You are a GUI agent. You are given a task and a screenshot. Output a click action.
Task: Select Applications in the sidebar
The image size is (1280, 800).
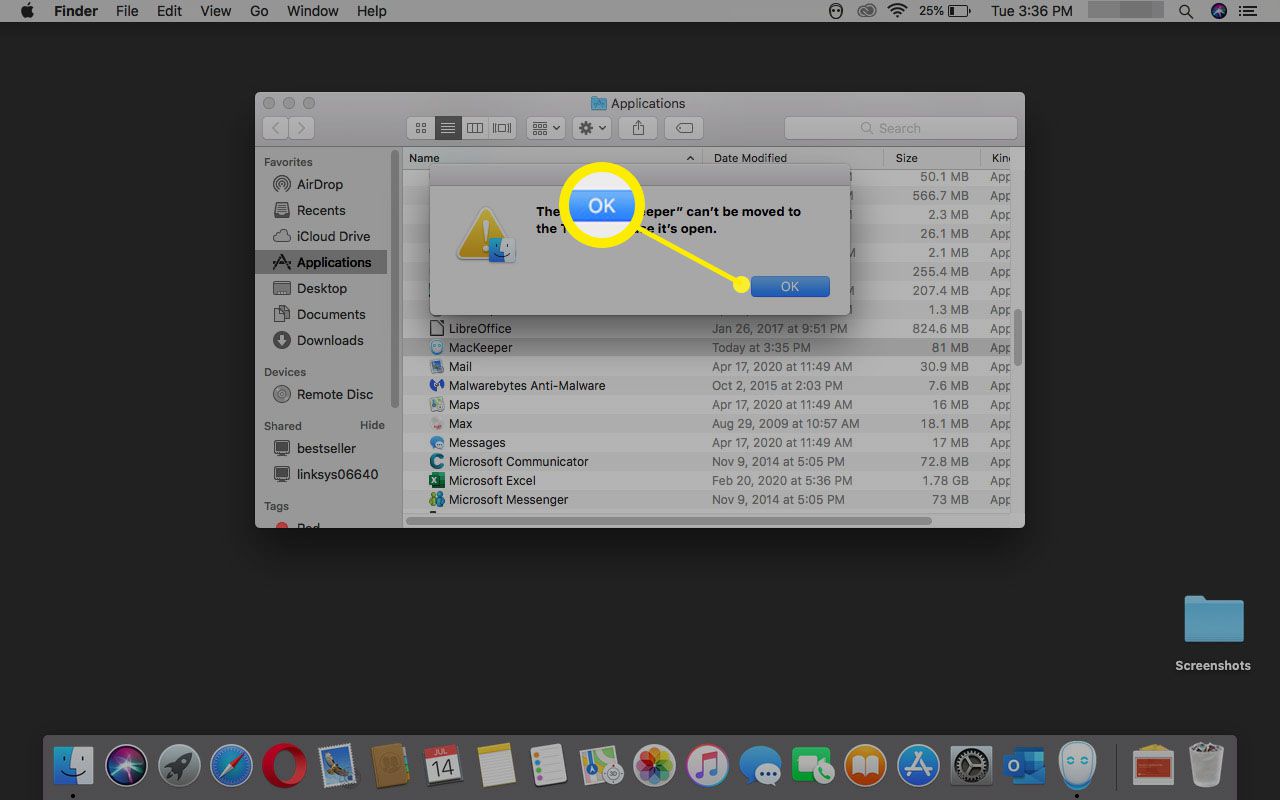coord(321,262)
